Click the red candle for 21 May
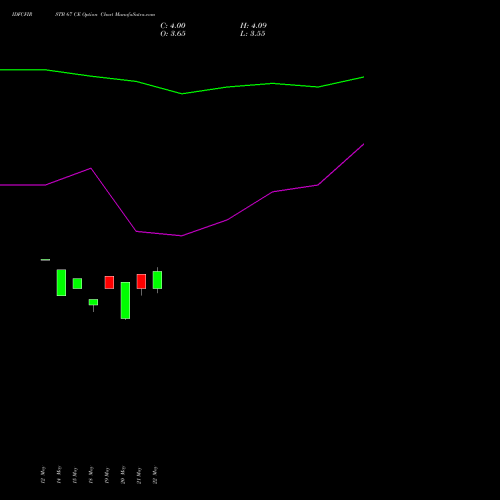 point(141,281)
